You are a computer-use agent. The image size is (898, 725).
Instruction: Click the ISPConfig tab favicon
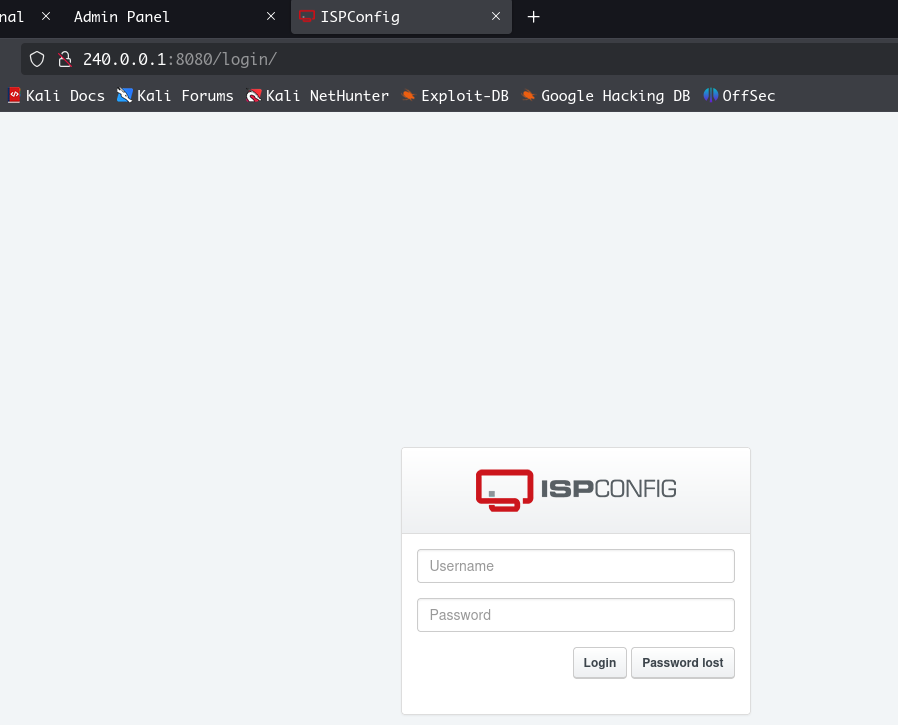coord(307,17)
